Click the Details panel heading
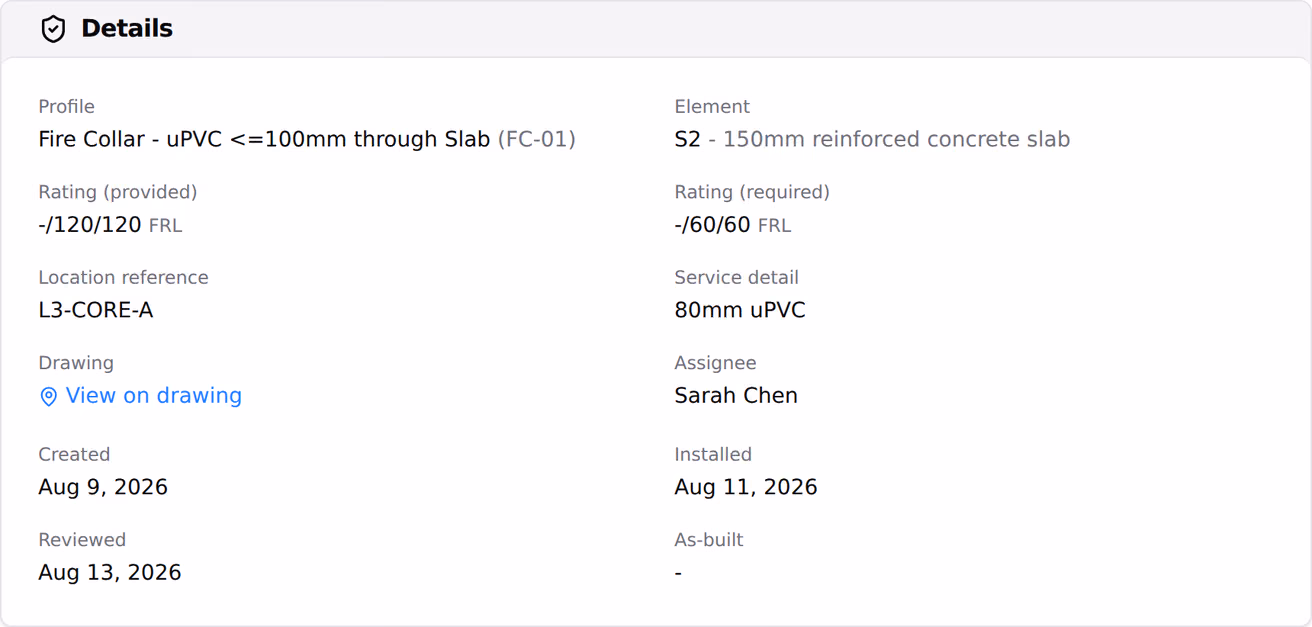The width and height of the screenshot is (1312, 627). coord(127,29)
